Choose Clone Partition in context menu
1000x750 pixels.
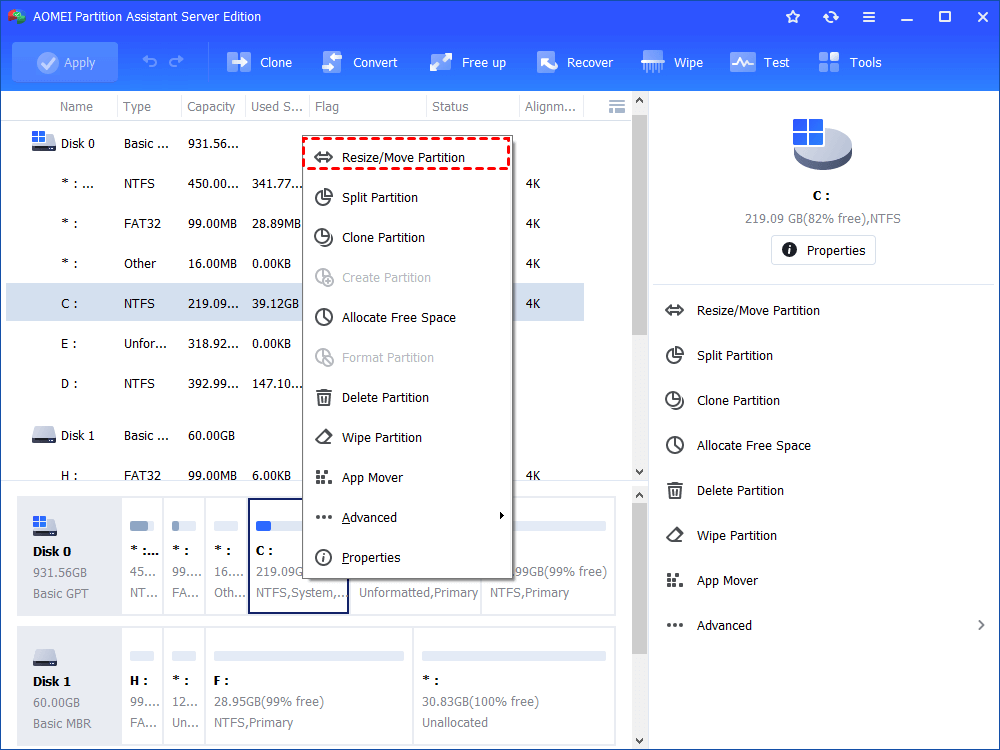pyautogui.click(x=406, y=237)
